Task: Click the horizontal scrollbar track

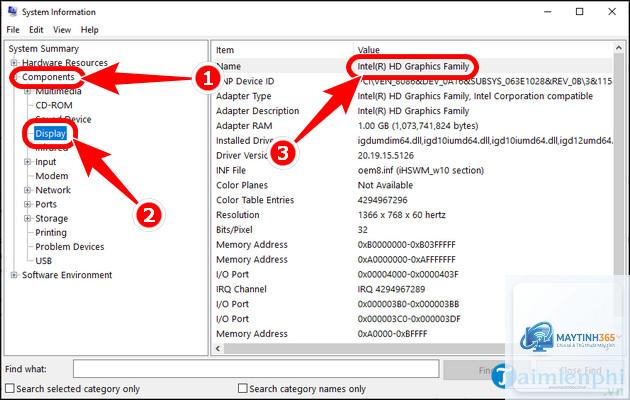Action: [x=364, y=348]
